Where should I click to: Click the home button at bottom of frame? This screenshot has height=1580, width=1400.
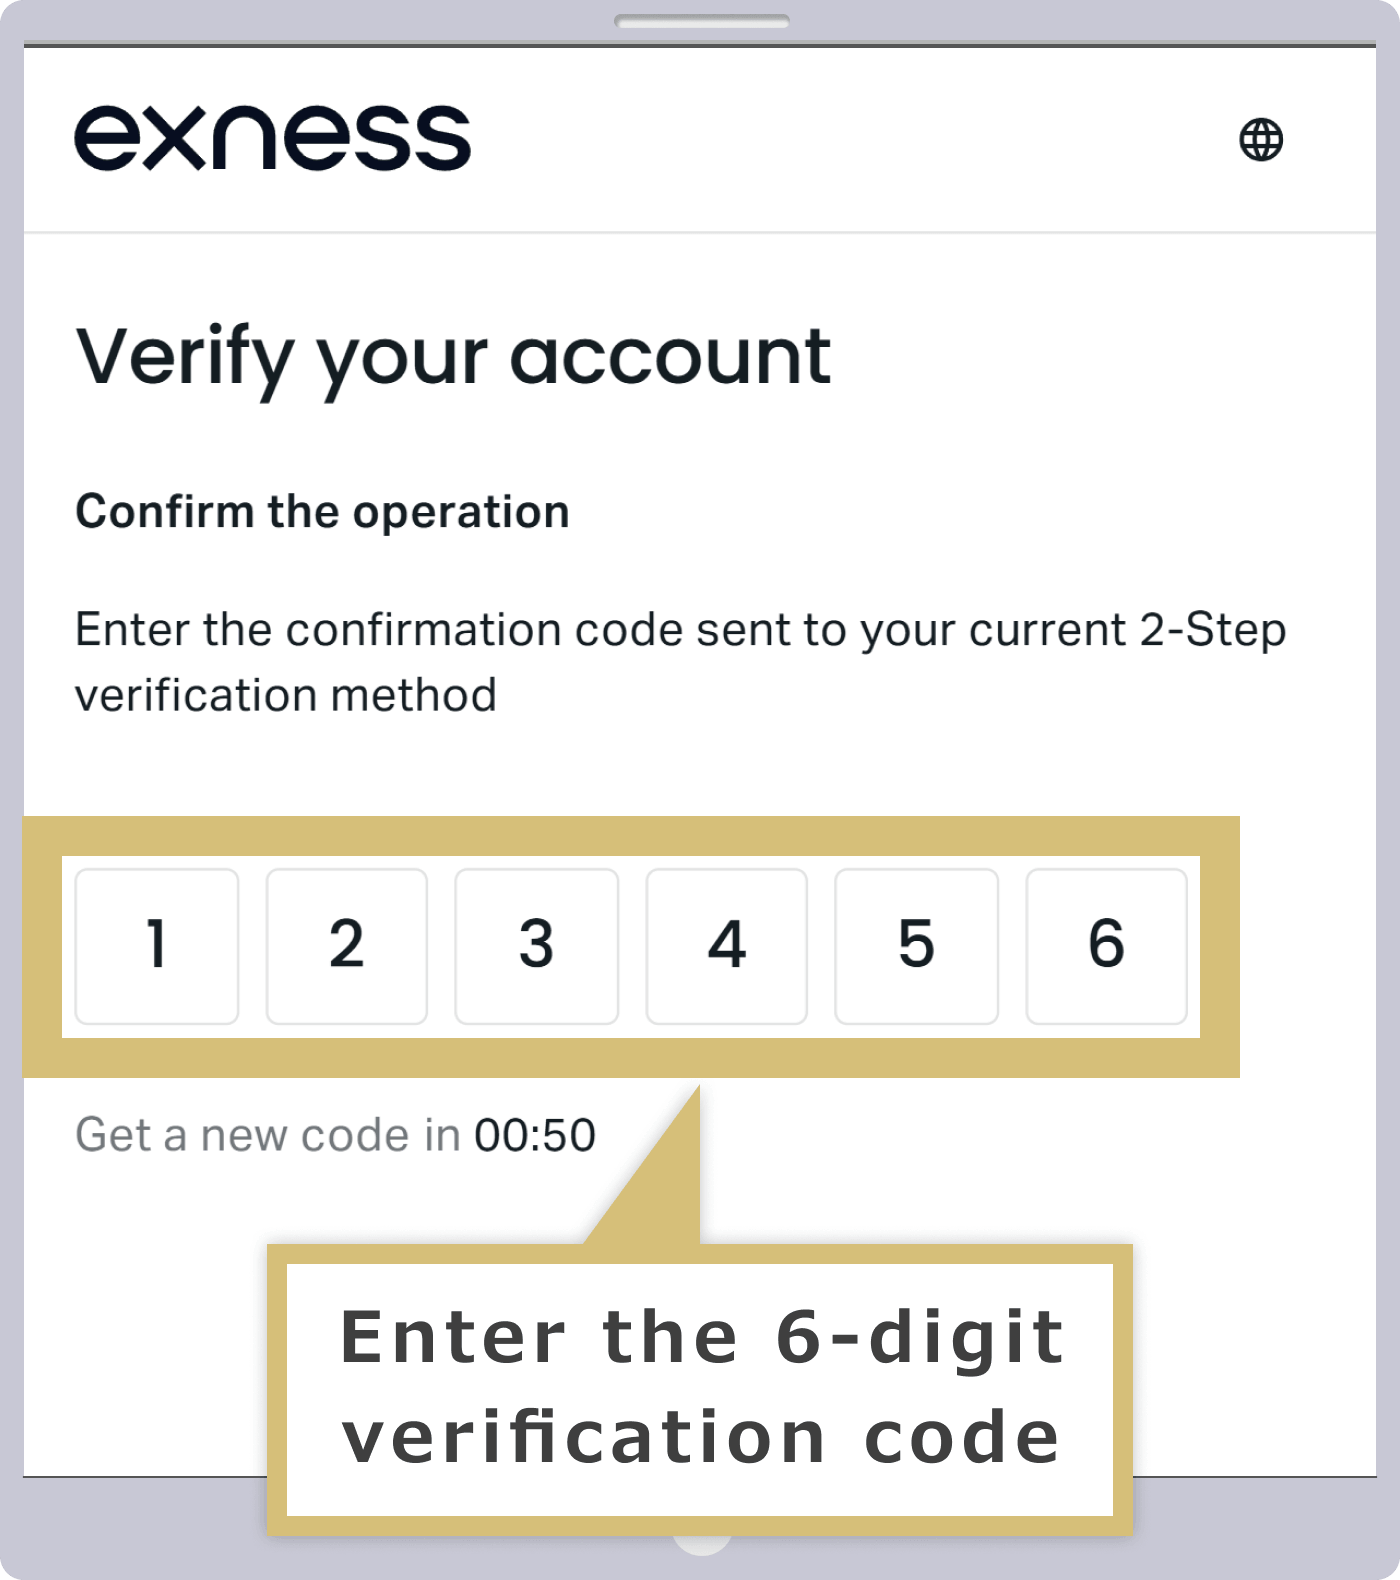tap(702, 1545)
